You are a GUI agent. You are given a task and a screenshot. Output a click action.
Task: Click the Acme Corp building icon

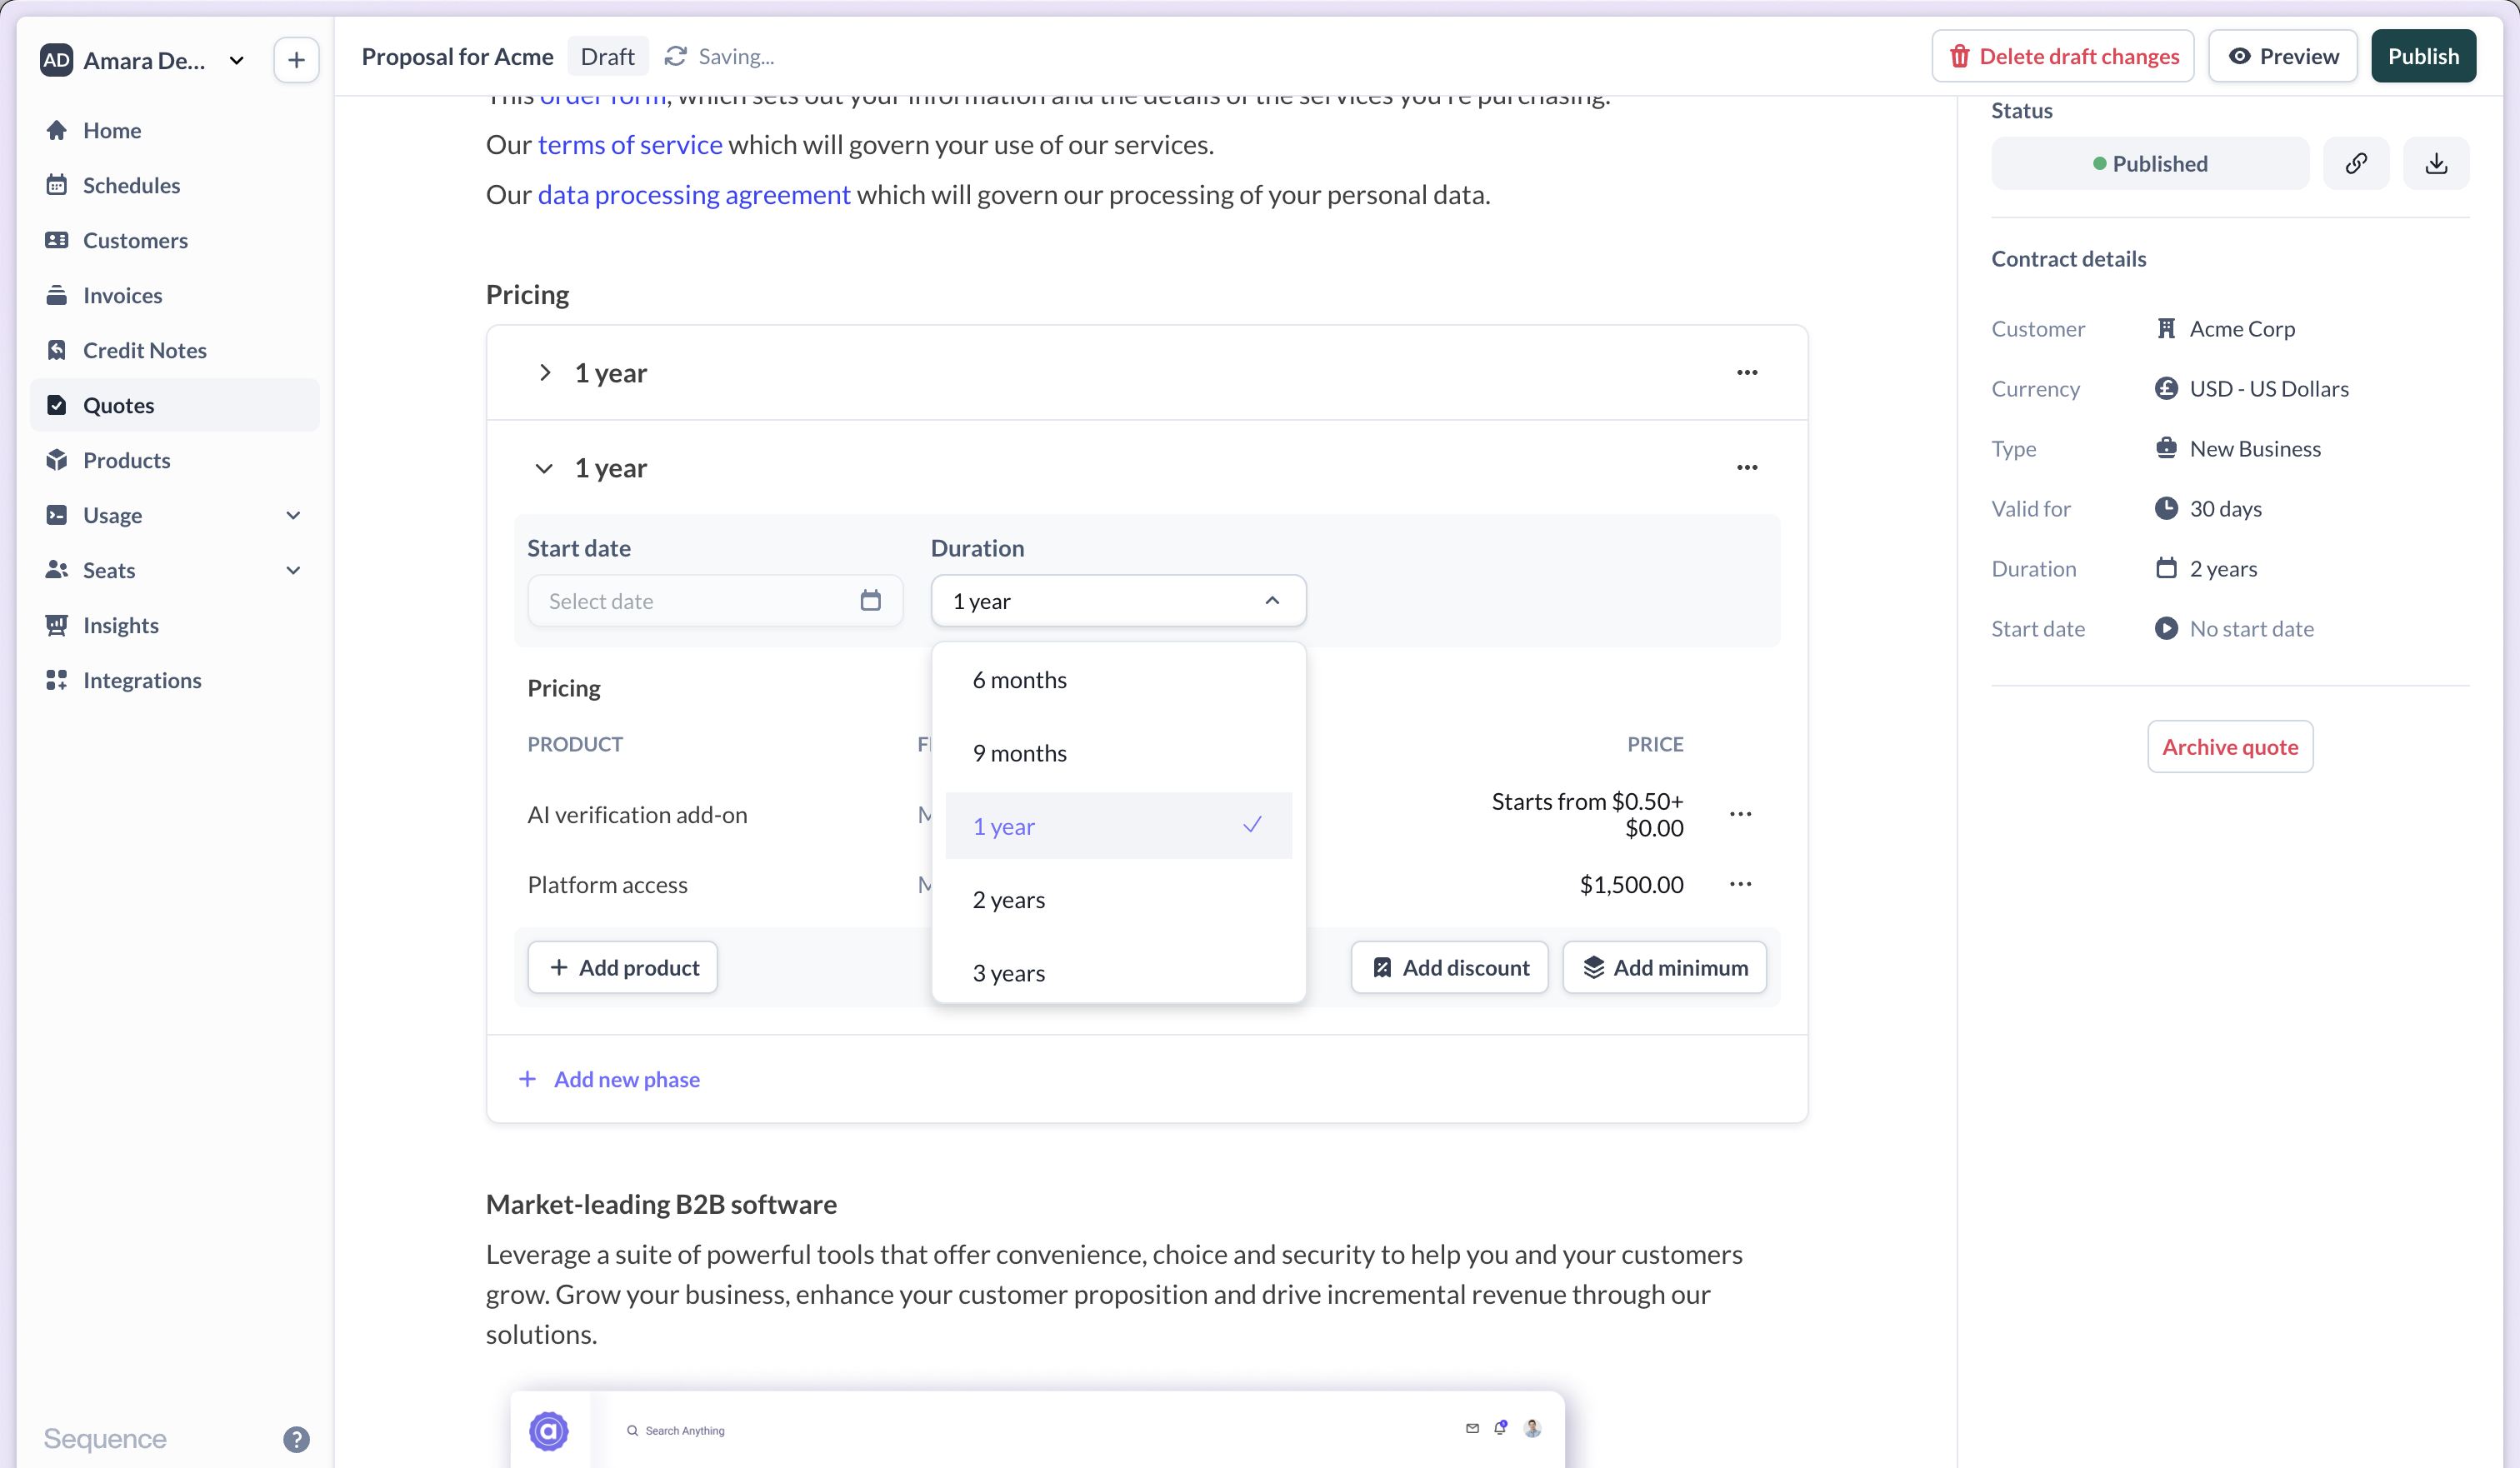point(2166,328)
